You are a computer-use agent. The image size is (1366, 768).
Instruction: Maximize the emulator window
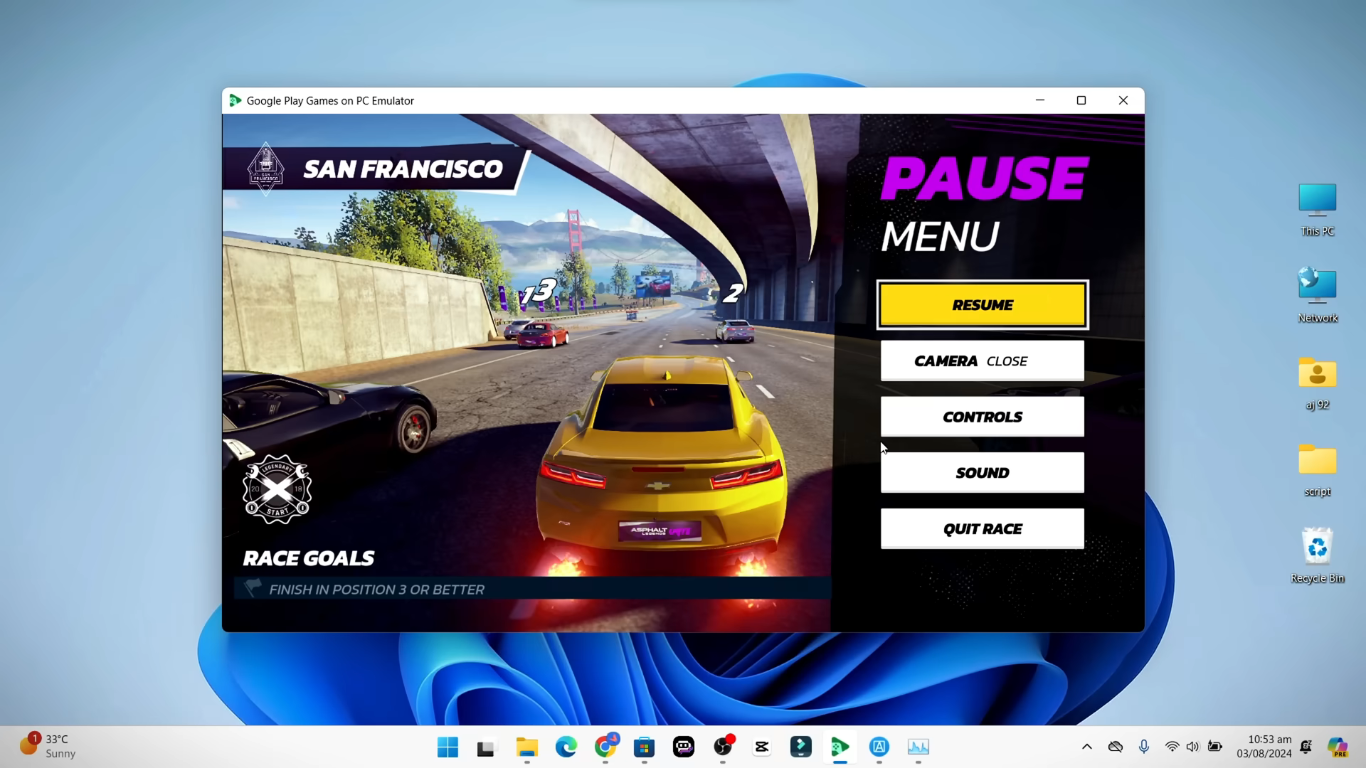click(x=1081, y=100)
